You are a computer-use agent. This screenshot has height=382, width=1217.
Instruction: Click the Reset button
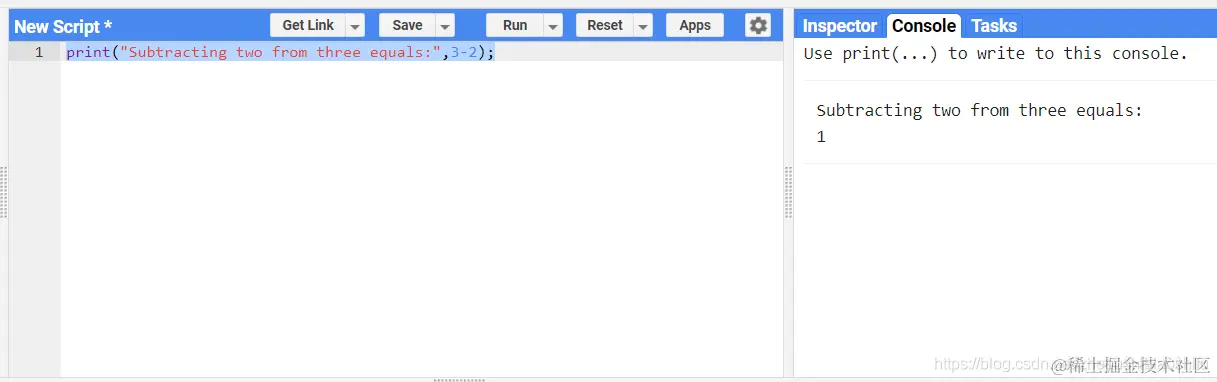[x=605, y=26]
